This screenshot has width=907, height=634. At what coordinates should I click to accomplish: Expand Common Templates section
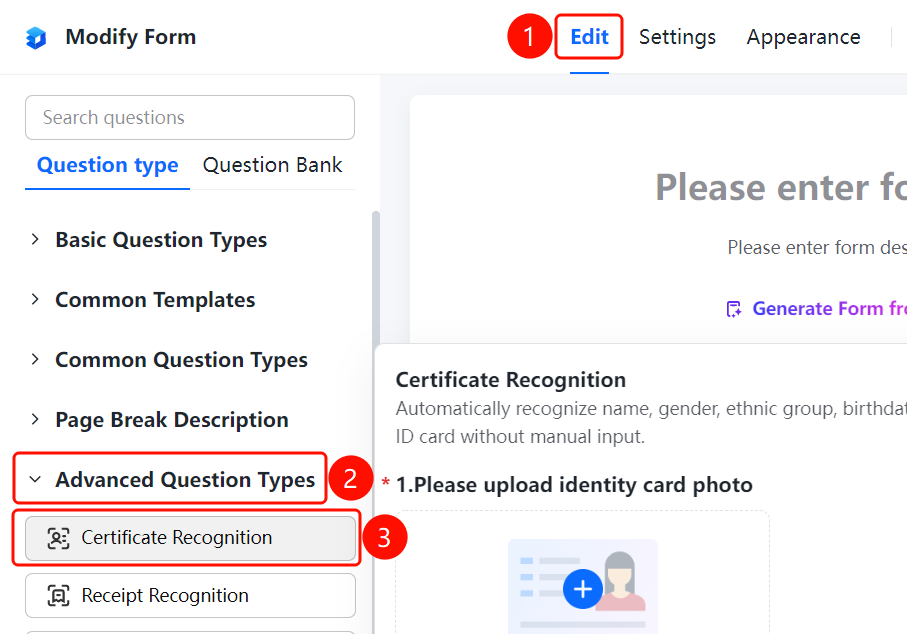coord(35,300)
